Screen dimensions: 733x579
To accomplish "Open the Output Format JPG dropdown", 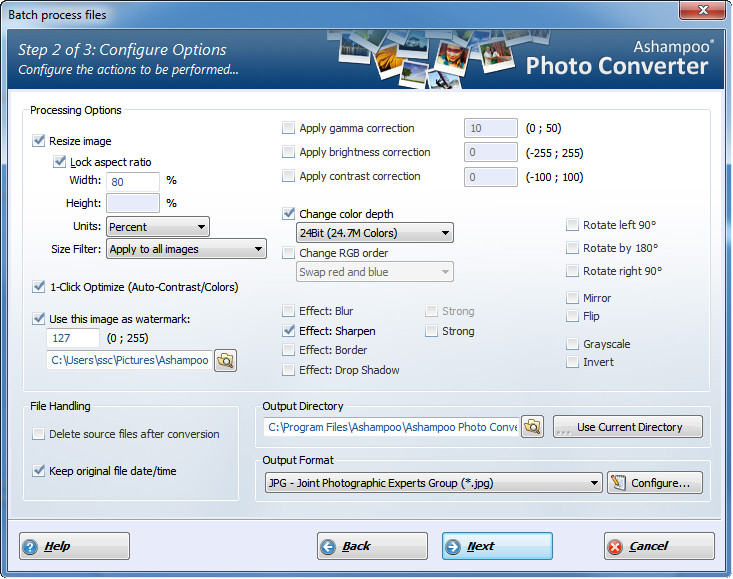I will 433,483.
